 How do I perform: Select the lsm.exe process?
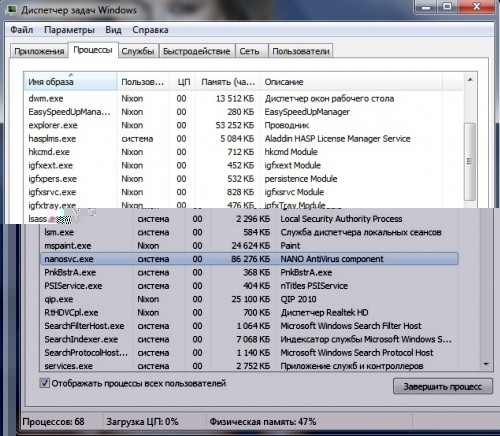249,232
